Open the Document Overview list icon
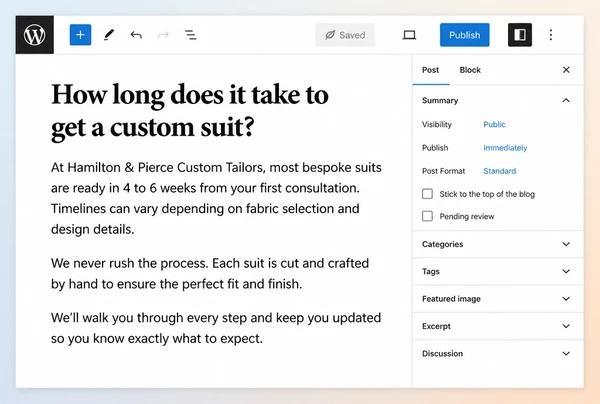This screenshot has height=404, width=600. (191, 35)
